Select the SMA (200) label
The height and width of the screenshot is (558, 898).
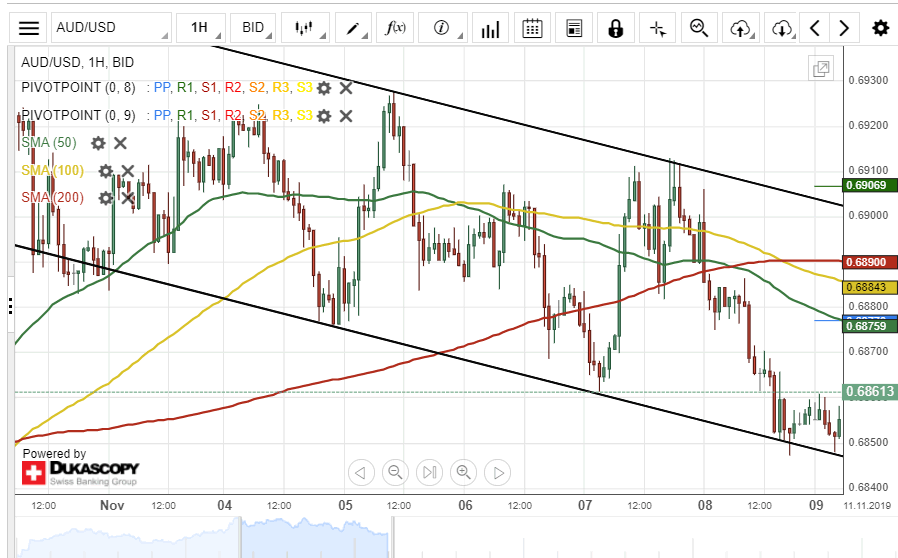point(52,198)
